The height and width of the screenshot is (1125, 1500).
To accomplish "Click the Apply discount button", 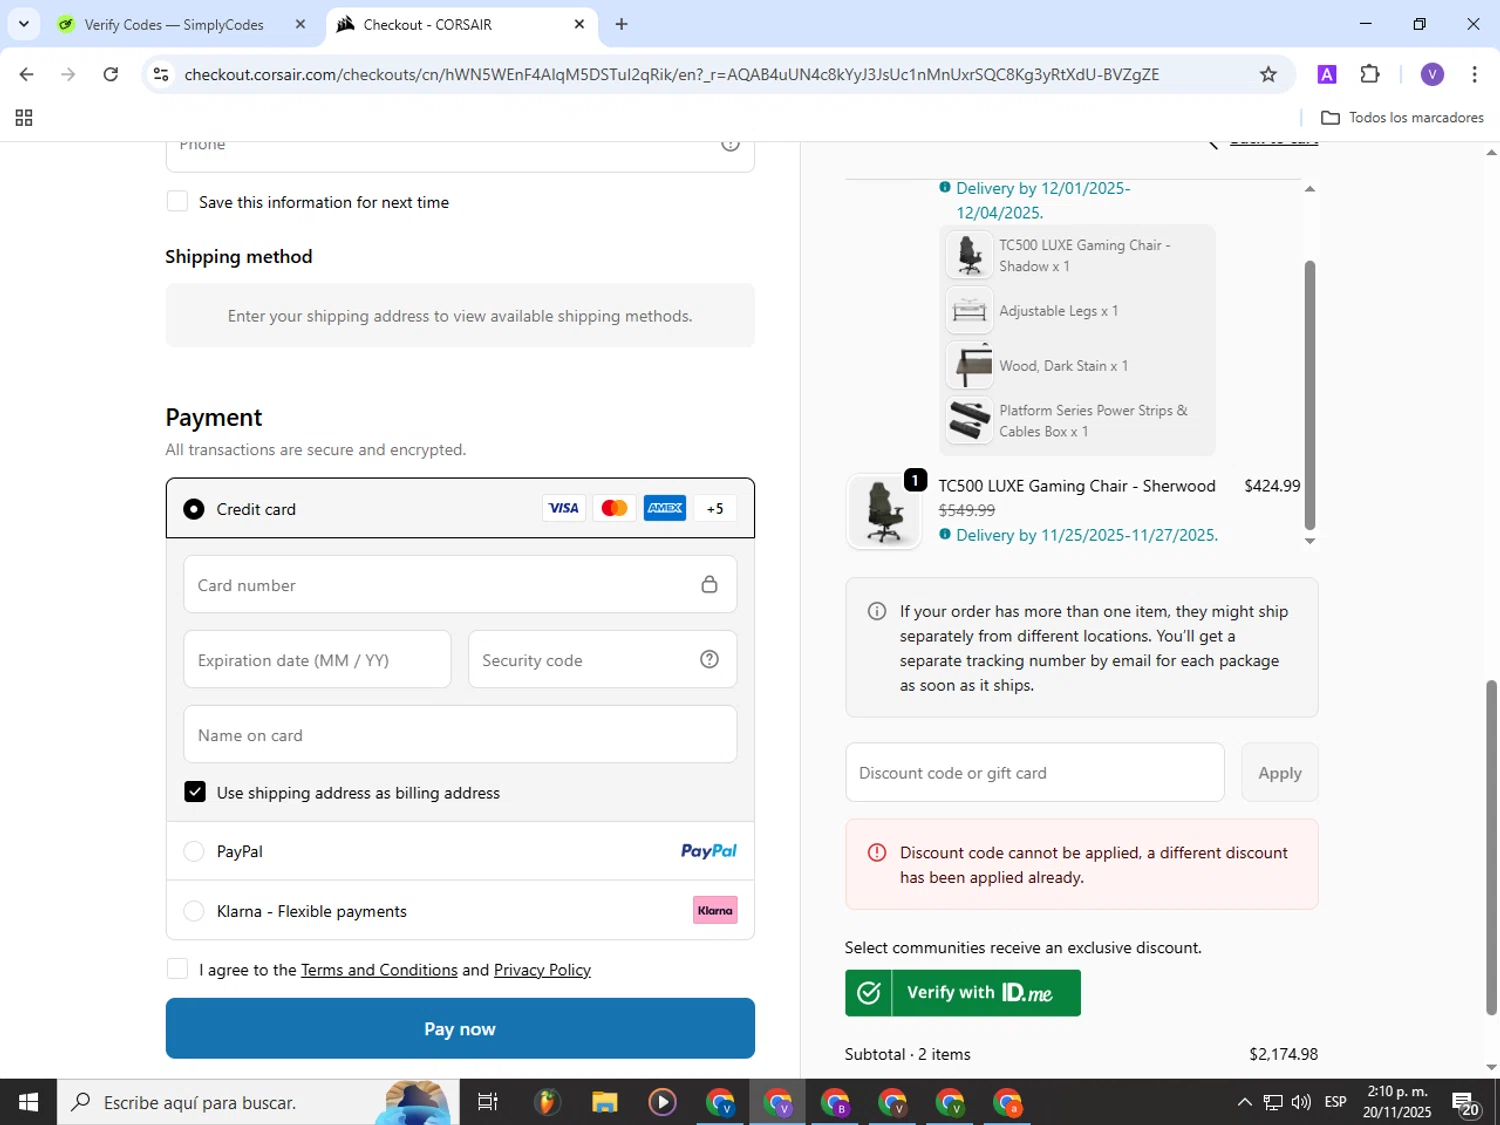I will tap(1279, 772).
